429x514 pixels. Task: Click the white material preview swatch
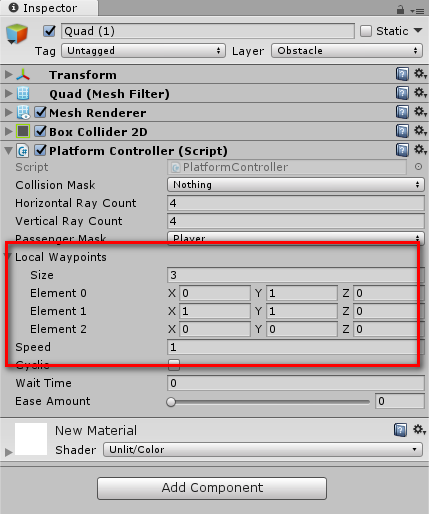(31, 439)
